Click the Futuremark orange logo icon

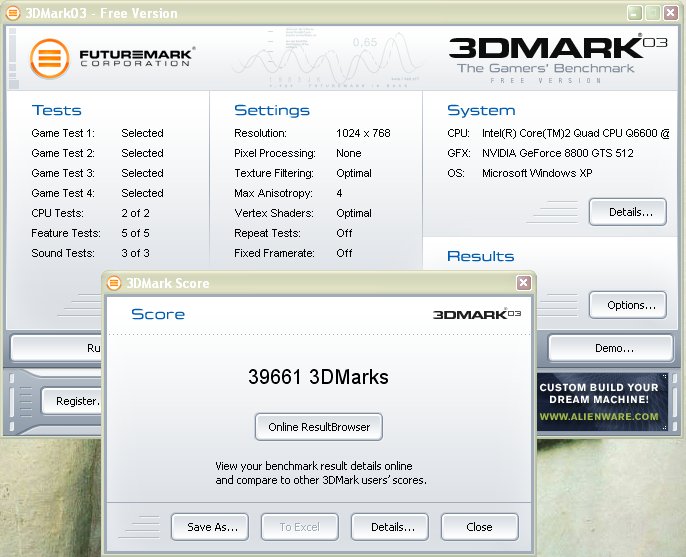[50, 59]
